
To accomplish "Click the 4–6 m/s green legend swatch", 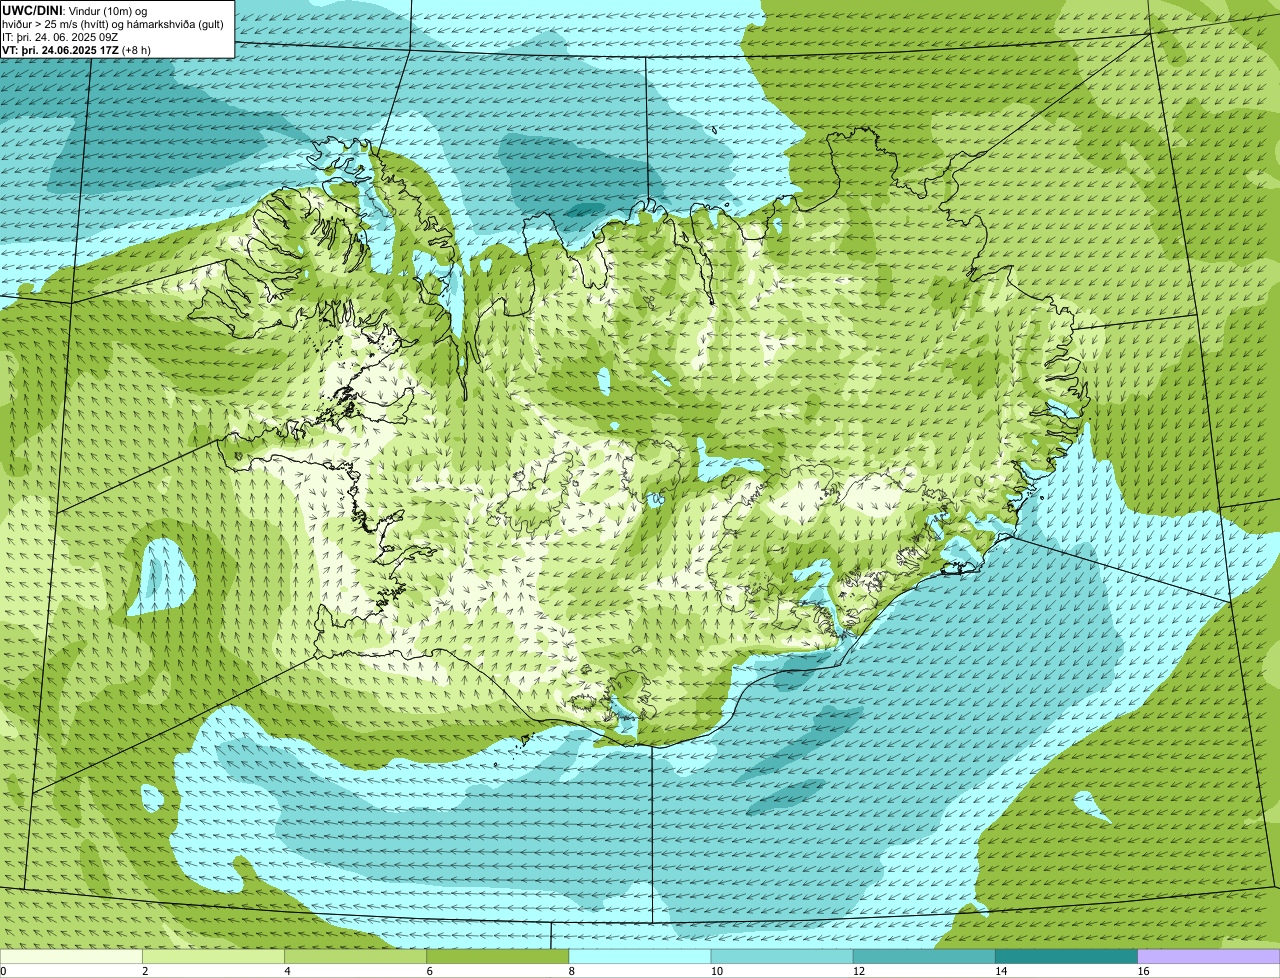I will [356, 957].
